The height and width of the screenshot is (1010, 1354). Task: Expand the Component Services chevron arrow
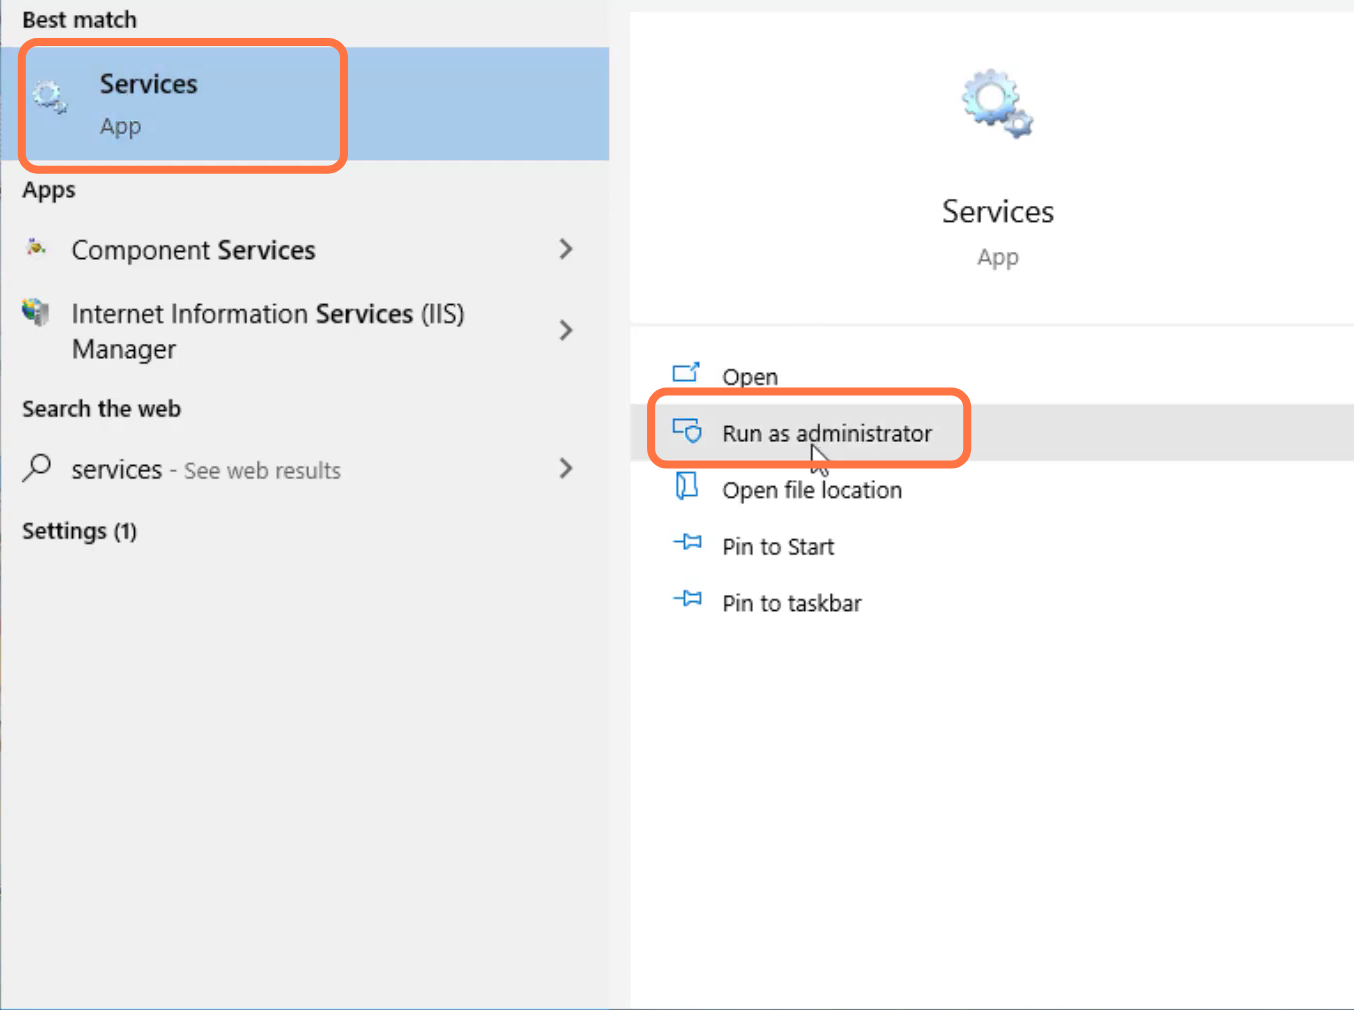pos(566,249)
